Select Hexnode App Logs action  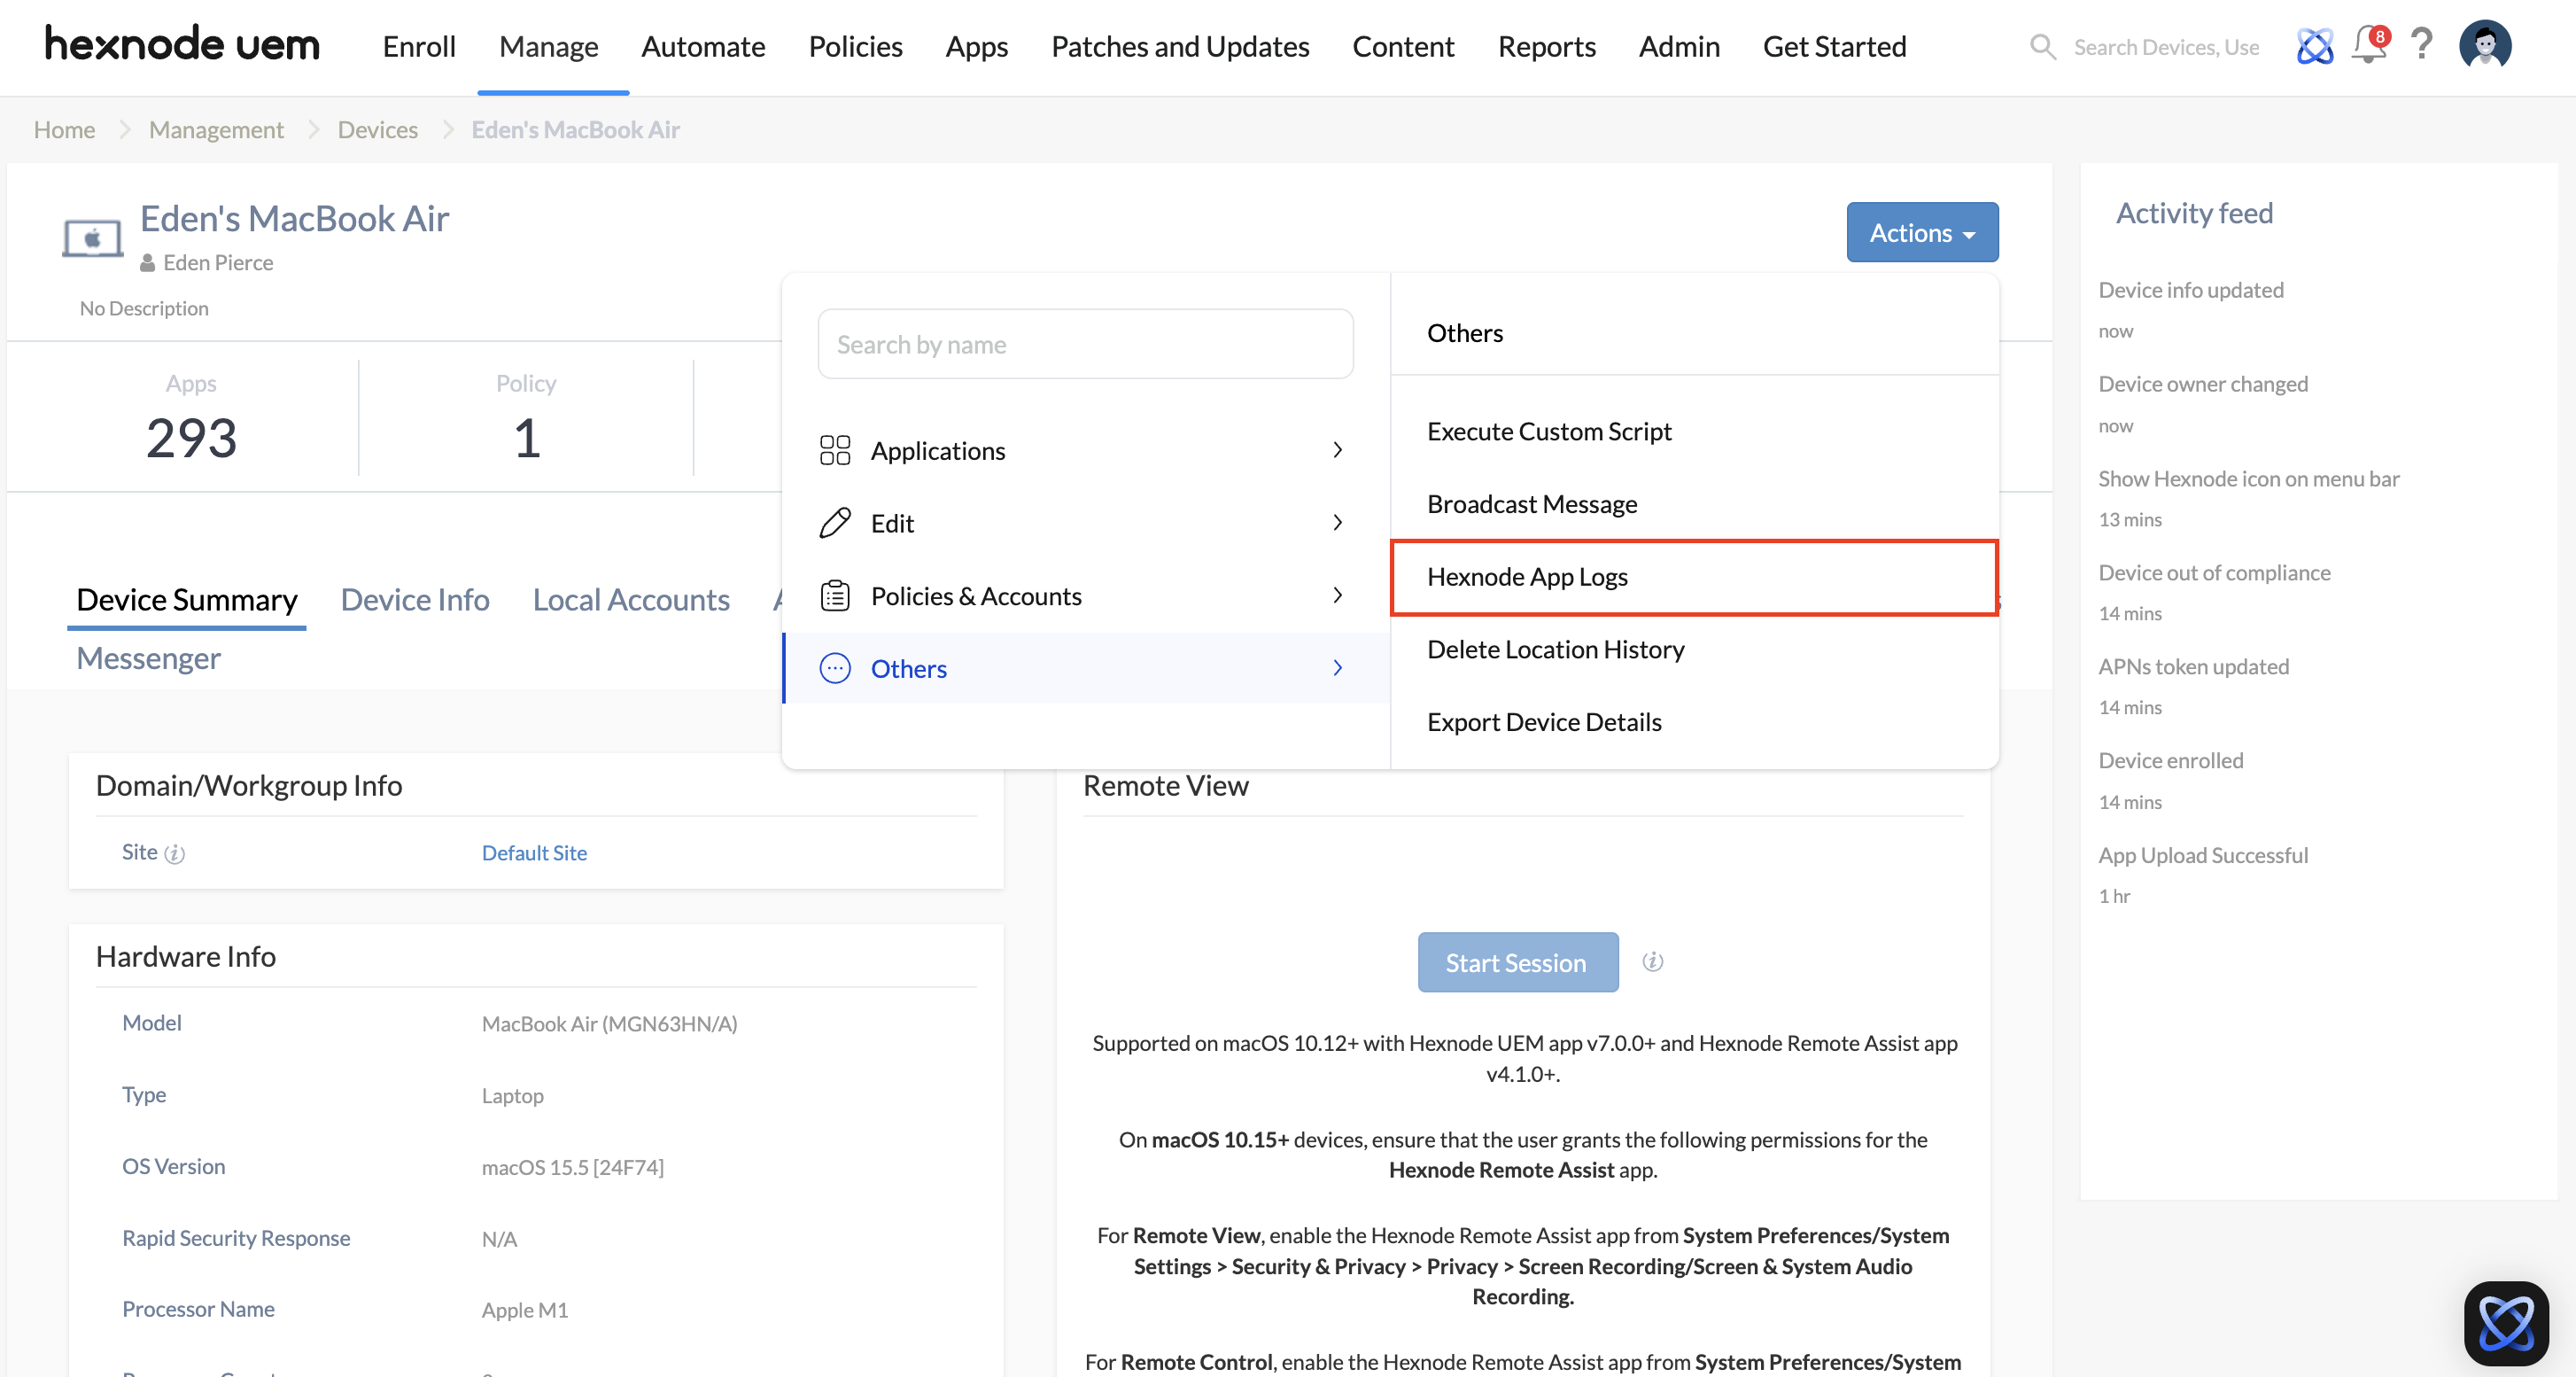tap(1694, 577)
